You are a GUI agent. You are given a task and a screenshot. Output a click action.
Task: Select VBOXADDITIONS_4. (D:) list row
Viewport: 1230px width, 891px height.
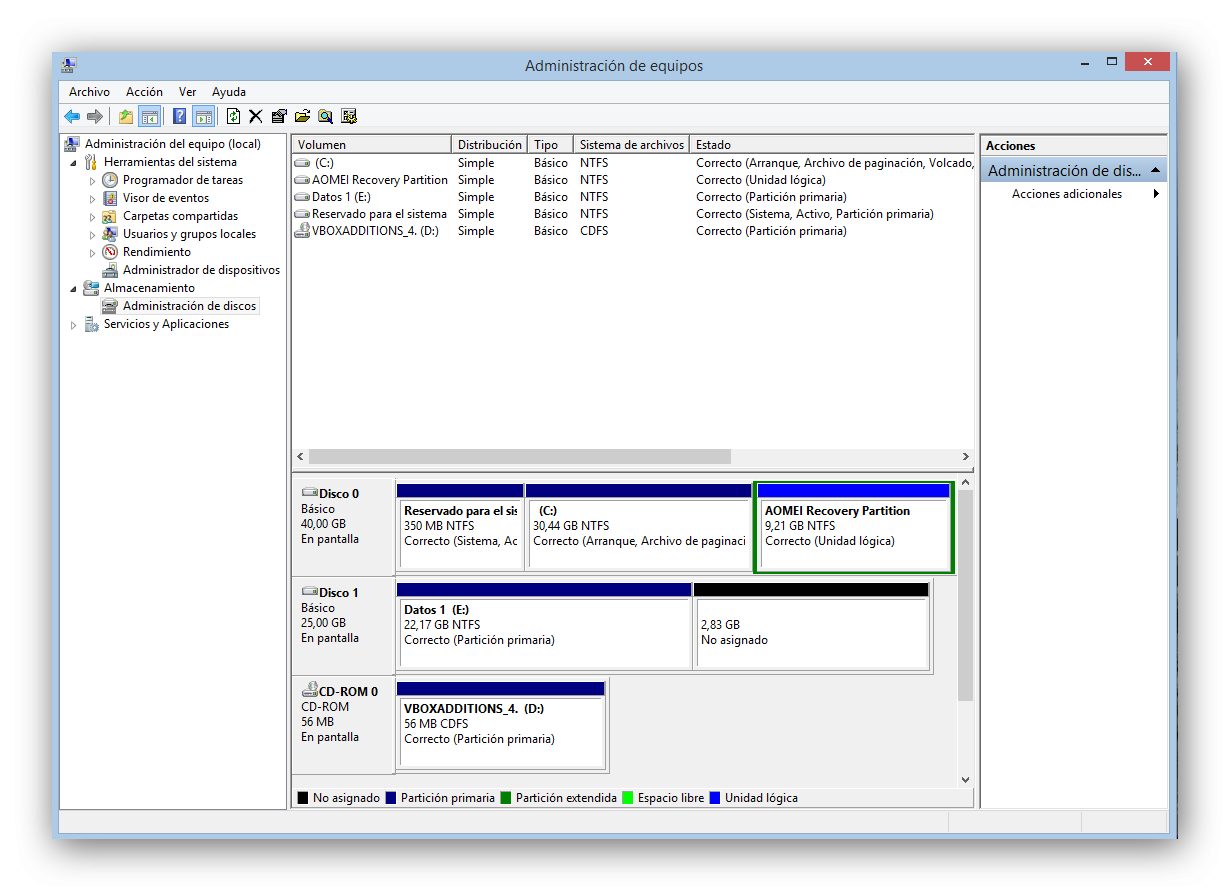pyautogui.click(x=633, y=231)
